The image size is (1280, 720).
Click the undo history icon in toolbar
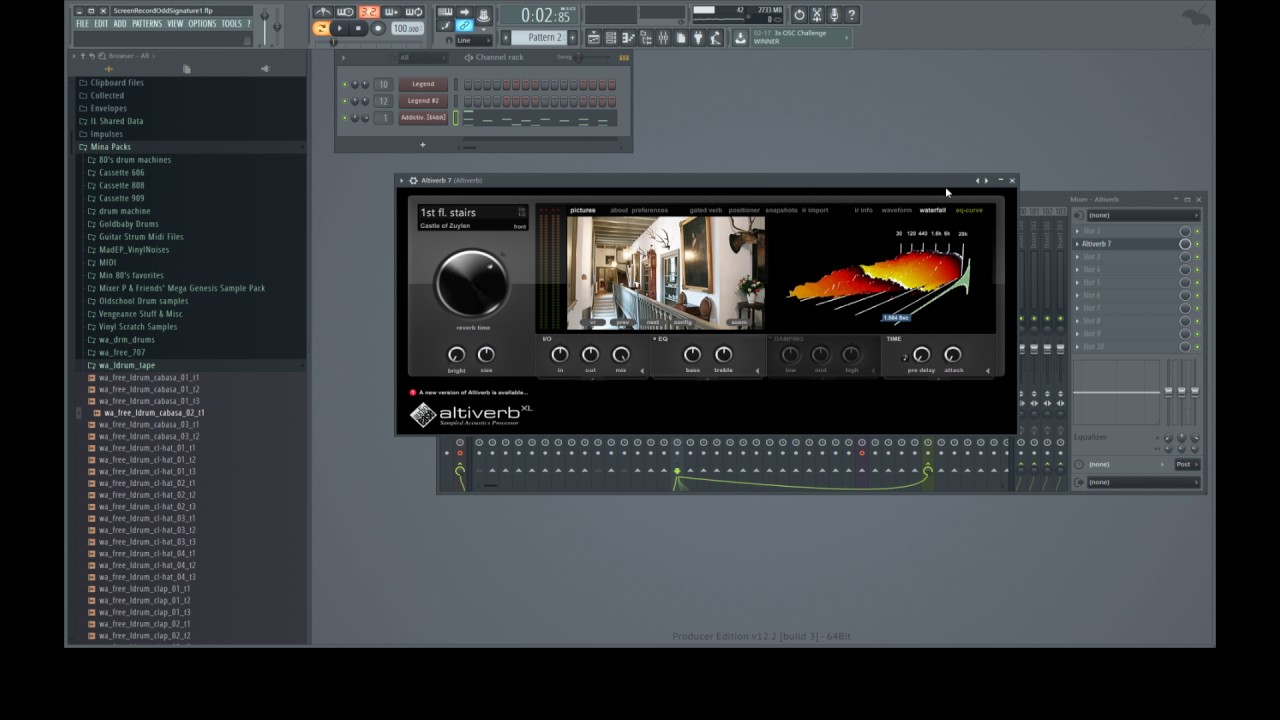click(x=799, y=15)
